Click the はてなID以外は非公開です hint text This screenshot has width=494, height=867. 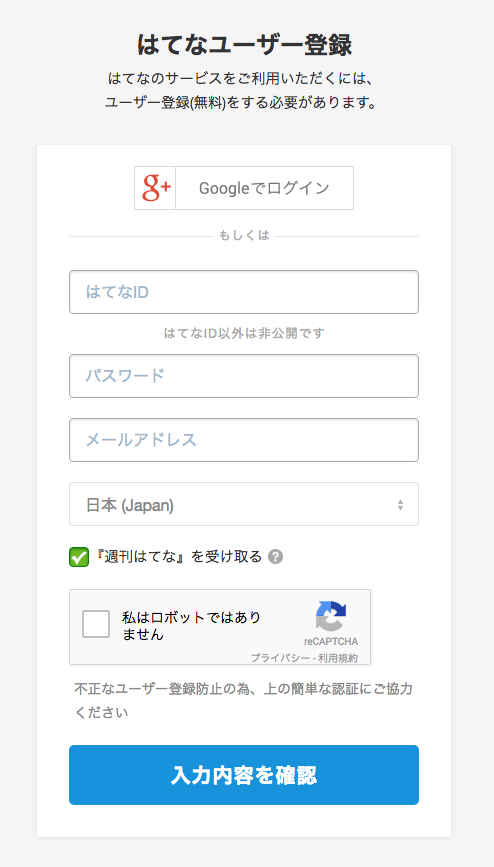(244, 333)
